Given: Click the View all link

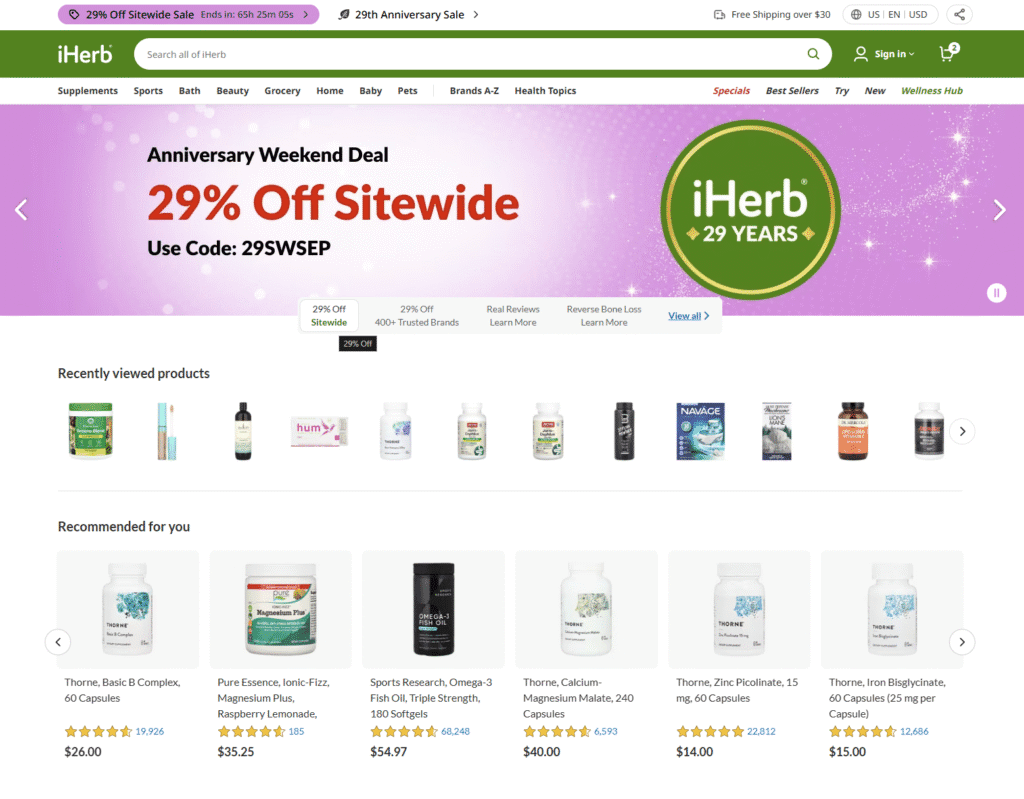Looking at the screenshot, I should point(688,316).
